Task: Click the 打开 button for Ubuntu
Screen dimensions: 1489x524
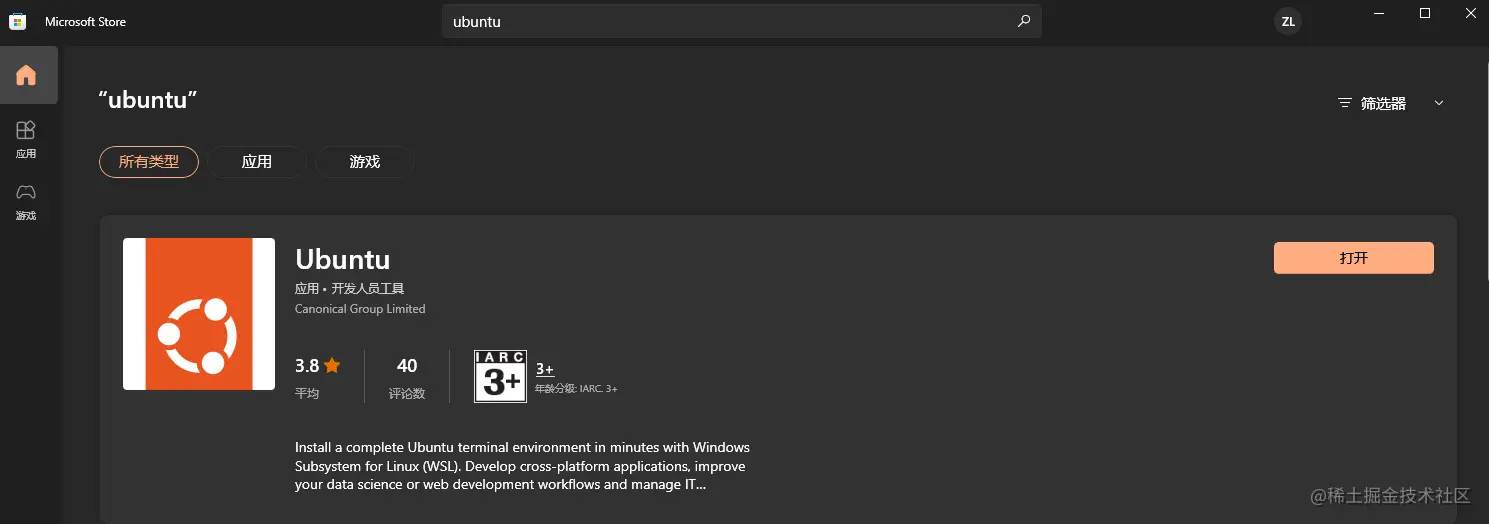Action: tap(1354, 258)
